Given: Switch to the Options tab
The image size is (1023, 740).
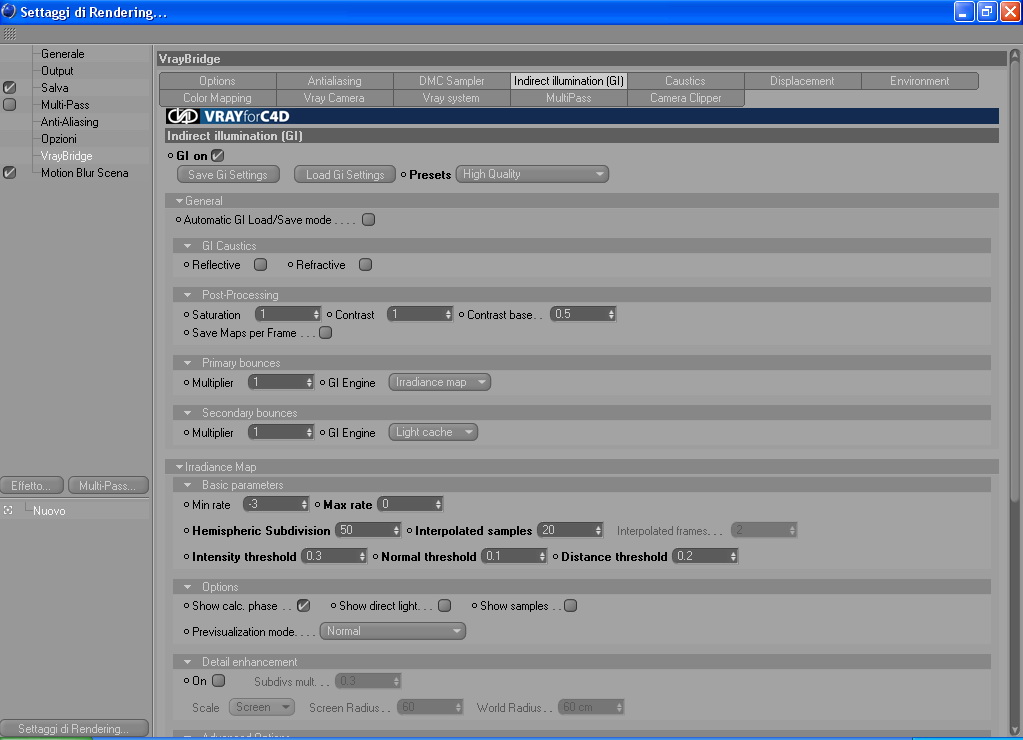Looking at the screenshot, I should 217,81.
